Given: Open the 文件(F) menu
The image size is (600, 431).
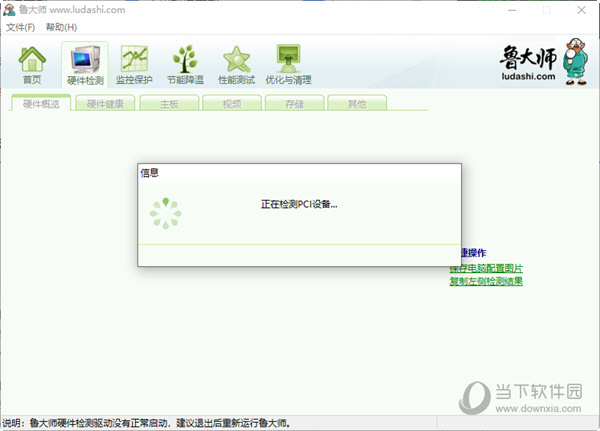Looking at the screenshot, I should point(20,27).
